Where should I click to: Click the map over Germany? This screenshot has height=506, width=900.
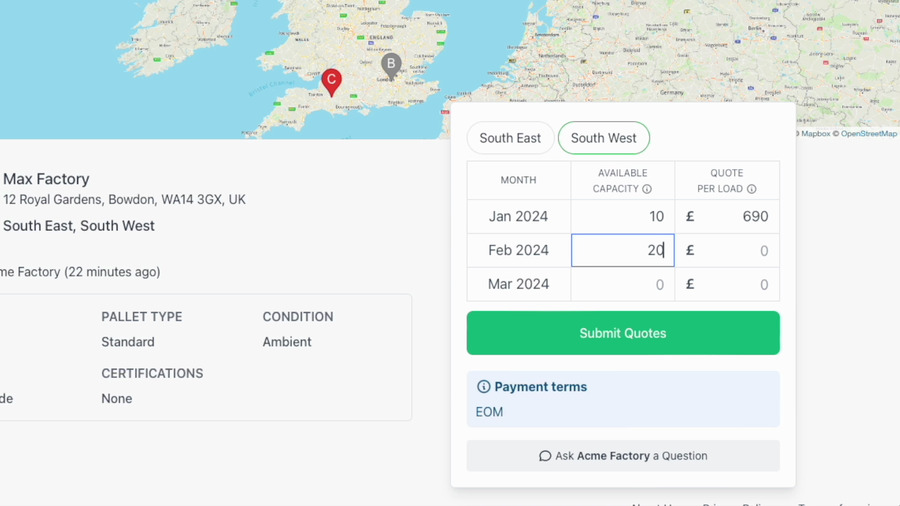pyautogui.click(x=672, y=92)
